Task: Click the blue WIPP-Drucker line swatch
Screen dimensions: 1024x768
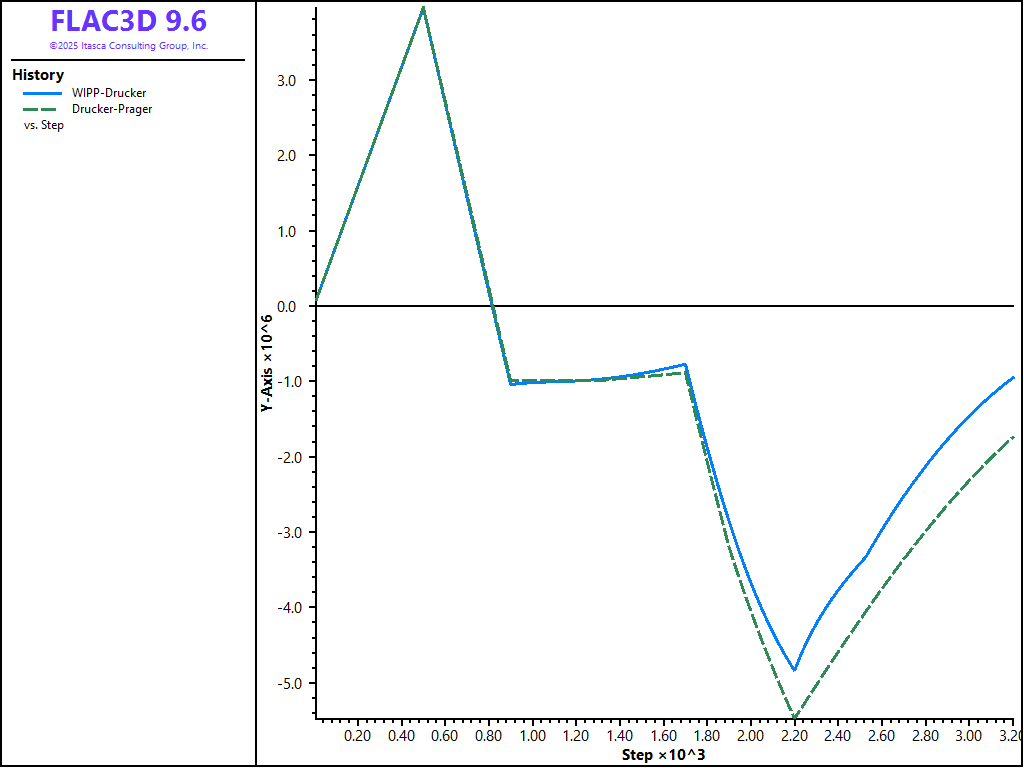Action: (42, 93)
